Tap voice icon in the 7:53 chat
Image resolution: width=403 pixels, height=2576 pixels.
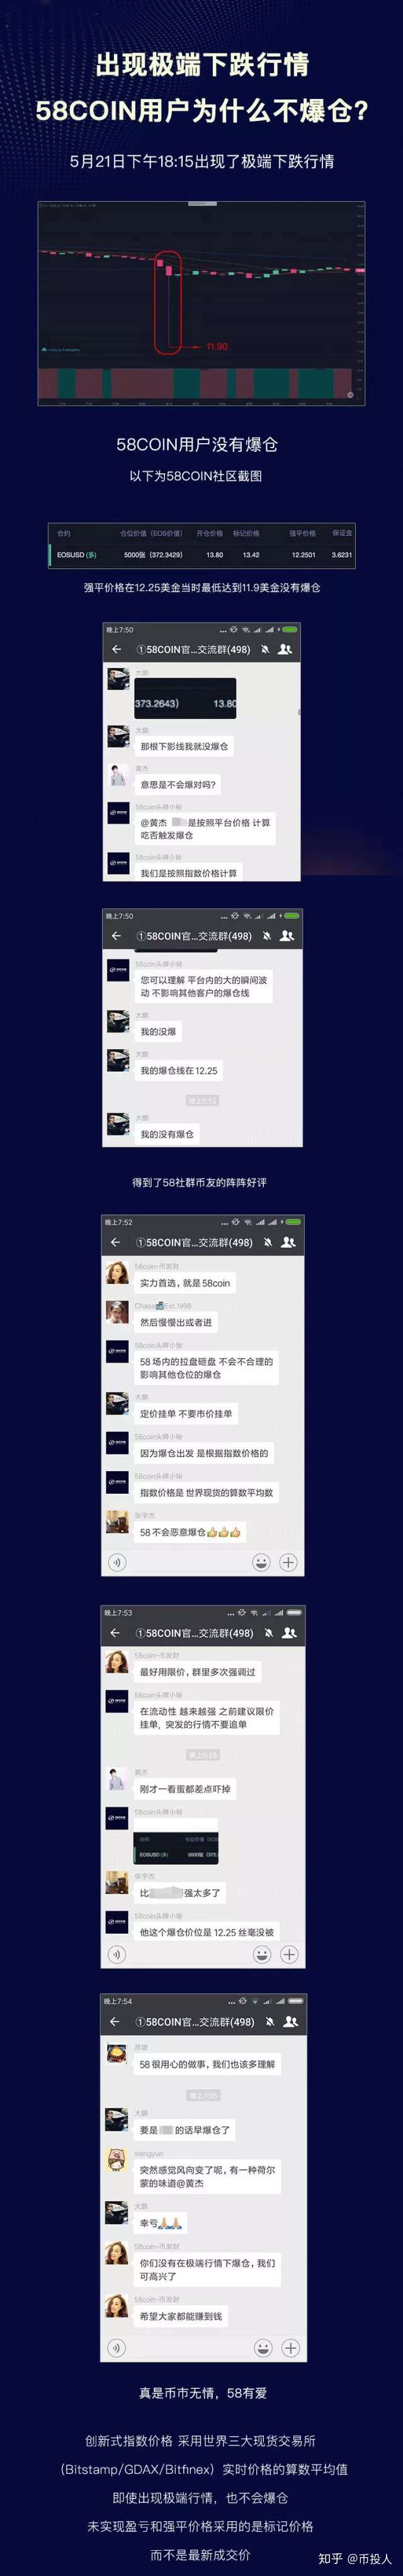click(118, 1954)
